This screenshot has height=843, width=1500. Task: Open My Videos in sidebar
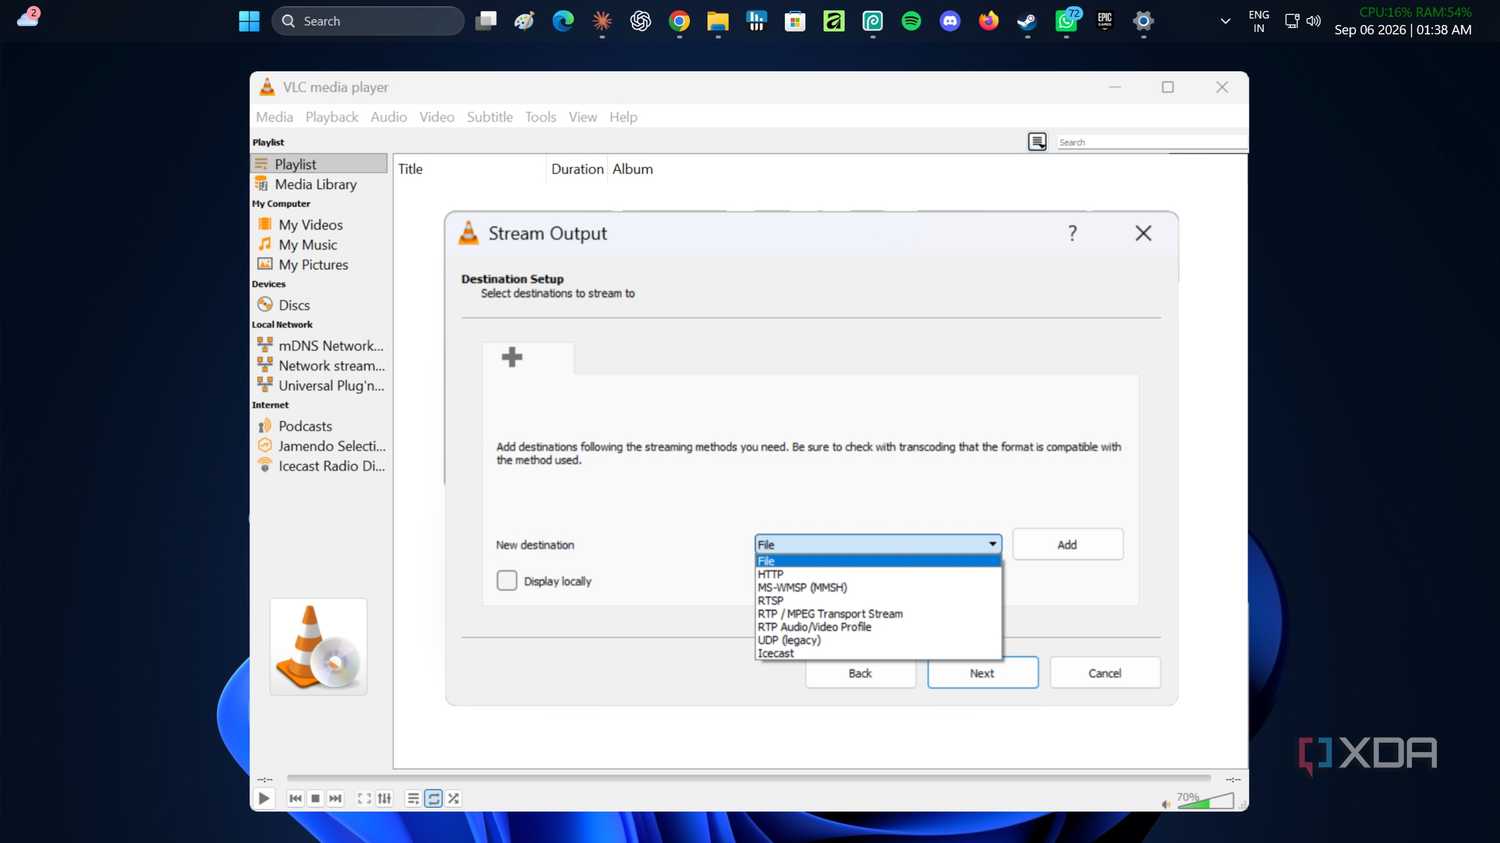tap(319, 225)
